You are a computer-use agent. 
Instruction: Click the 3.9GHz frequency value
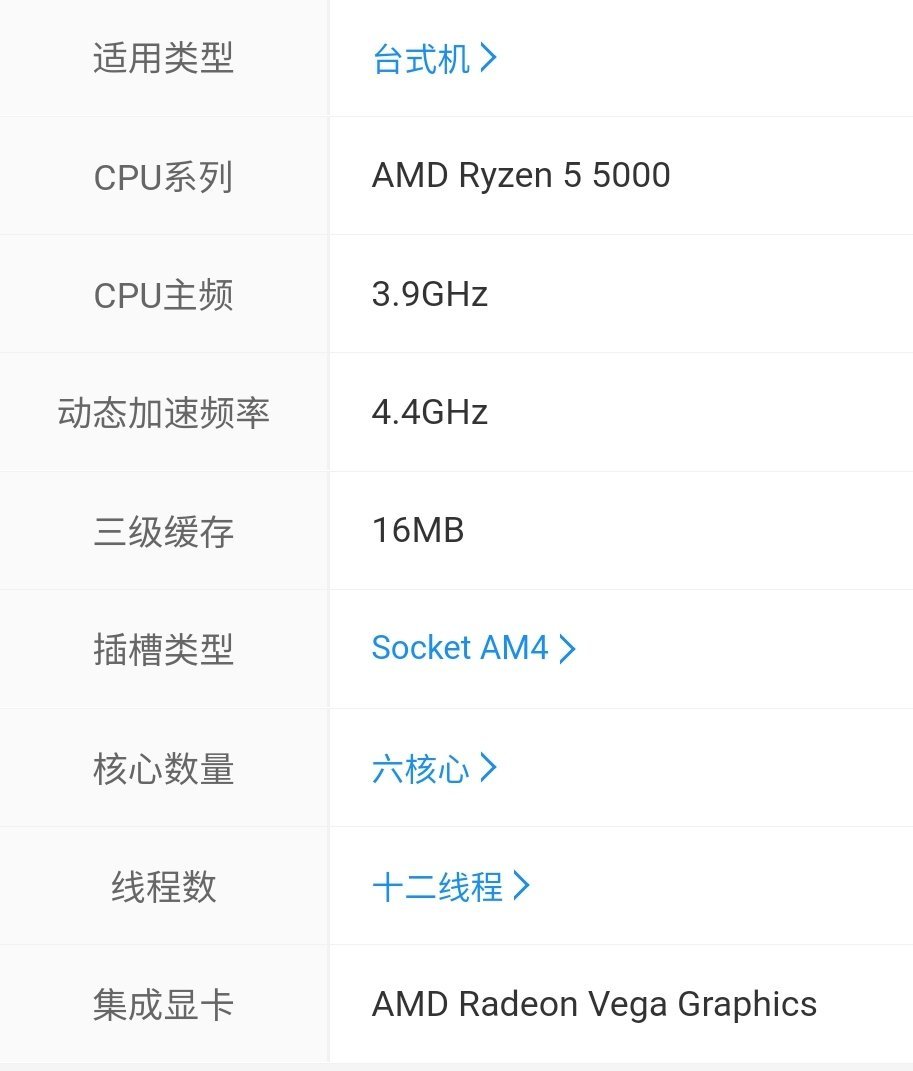(430, 294)
